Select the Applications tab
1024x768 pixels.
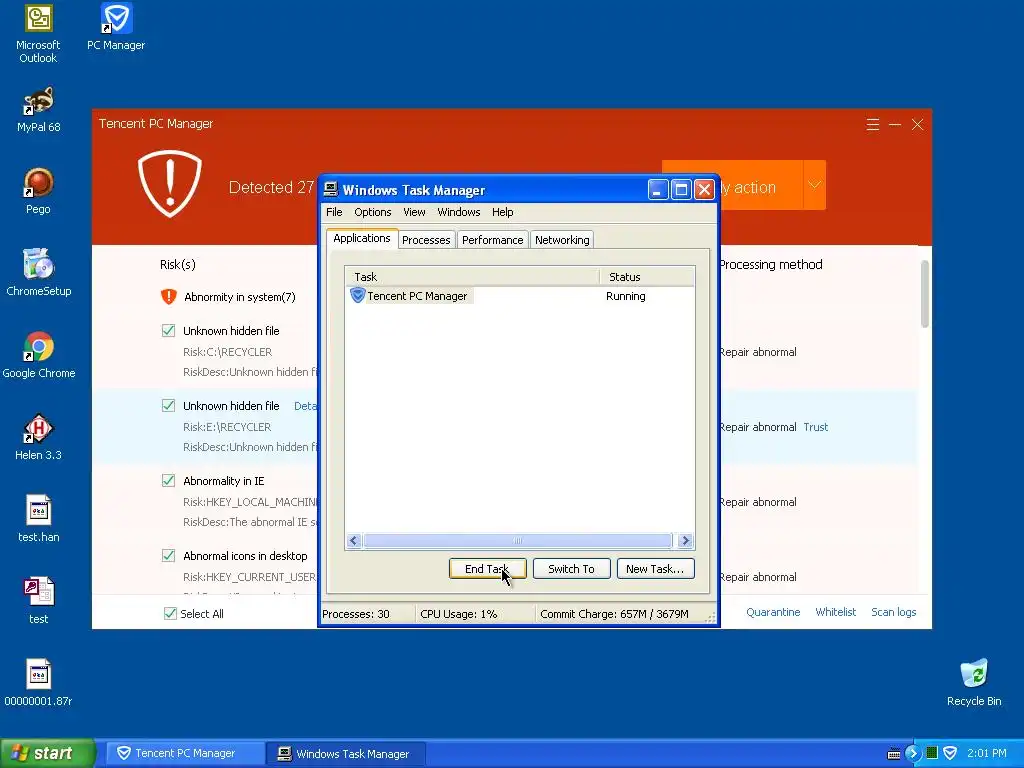(x=362, y=238)
